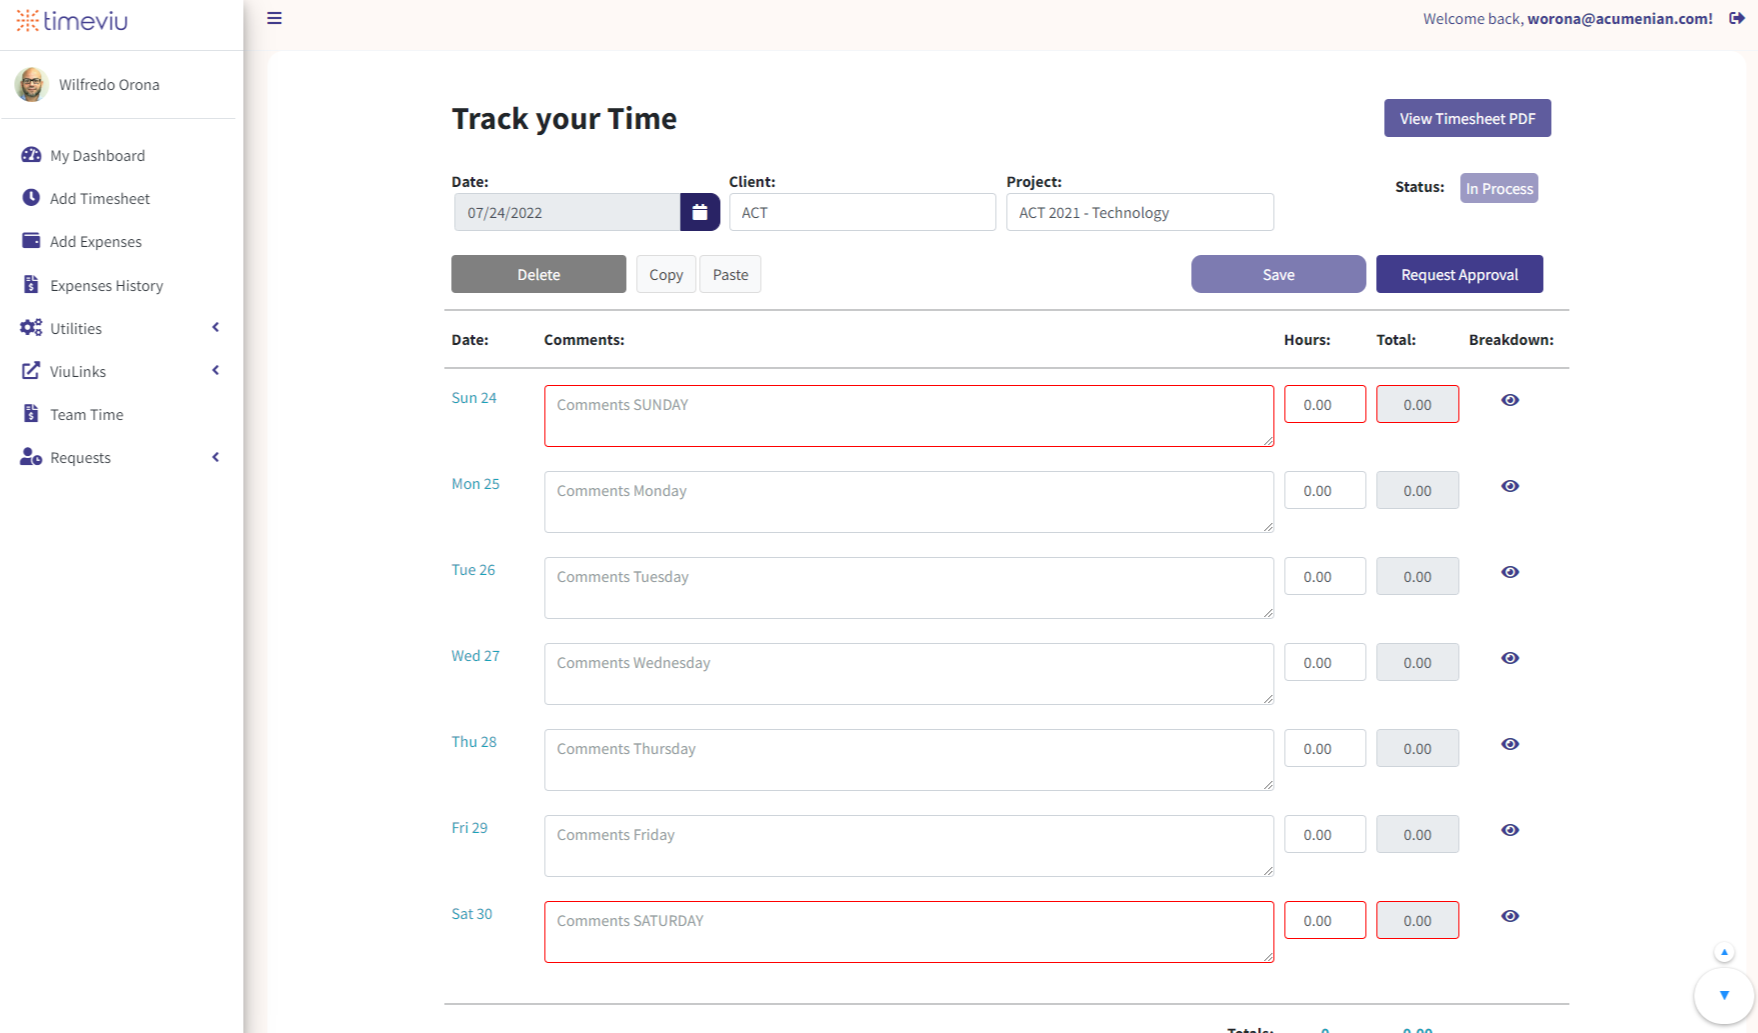
Task: Open the date picker calendar icon
Action: coord(699,212)
